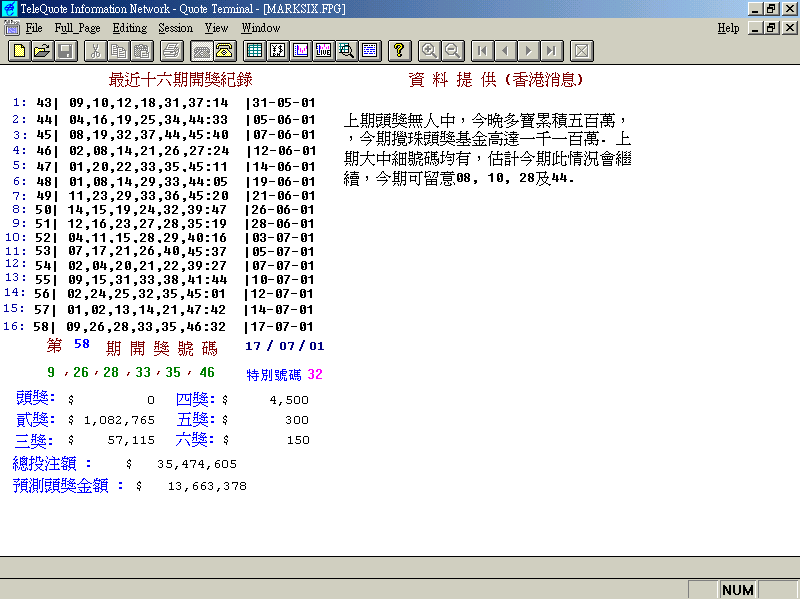Screen dimensions: 800x600
Task: Click draw 56 numbers 02,24,25,32,35,45:01
Action: click(x=146, y=294)
